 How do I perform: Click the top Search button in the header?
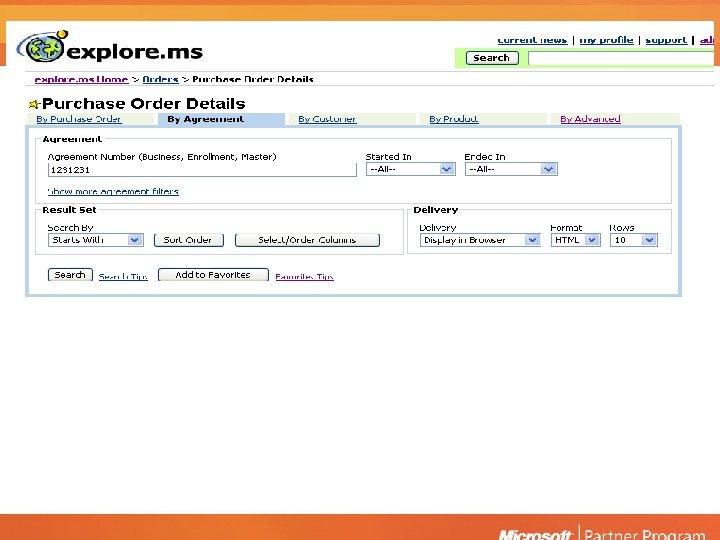point(492,58)
